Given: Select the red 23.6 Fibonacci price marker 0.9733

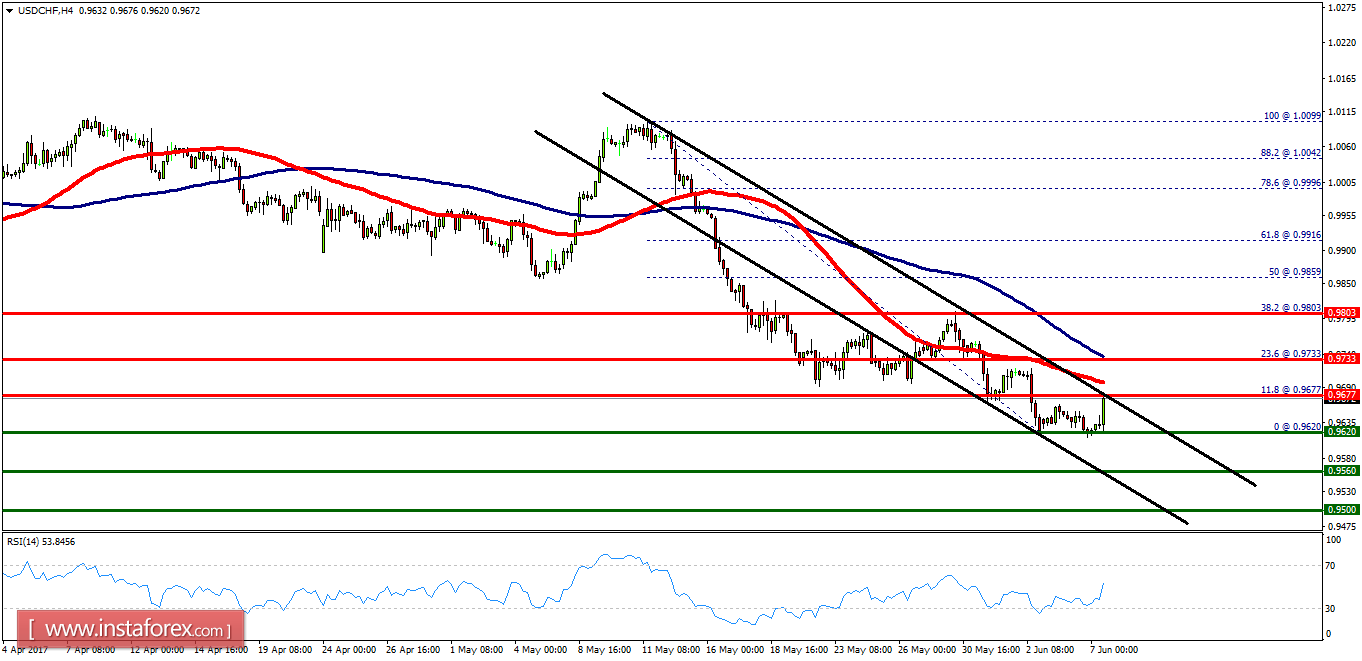Looking at the screenshot, I should coord(1340,357).
